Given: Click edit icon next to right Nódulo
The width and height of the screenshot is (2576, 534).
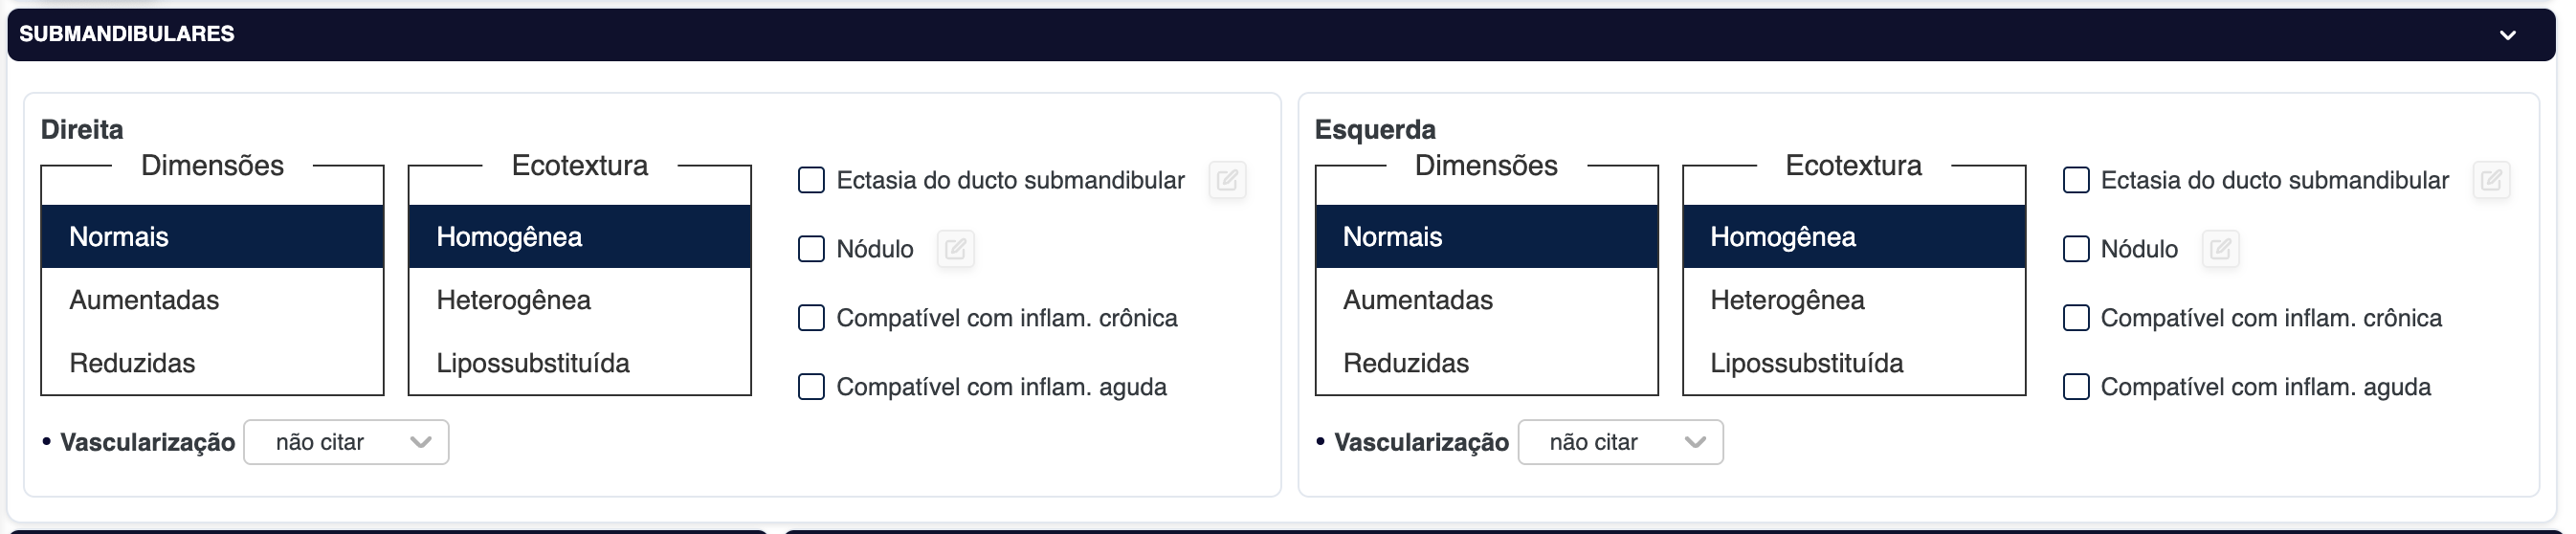Looking at the screenshot, I should [x=955, y=249].
